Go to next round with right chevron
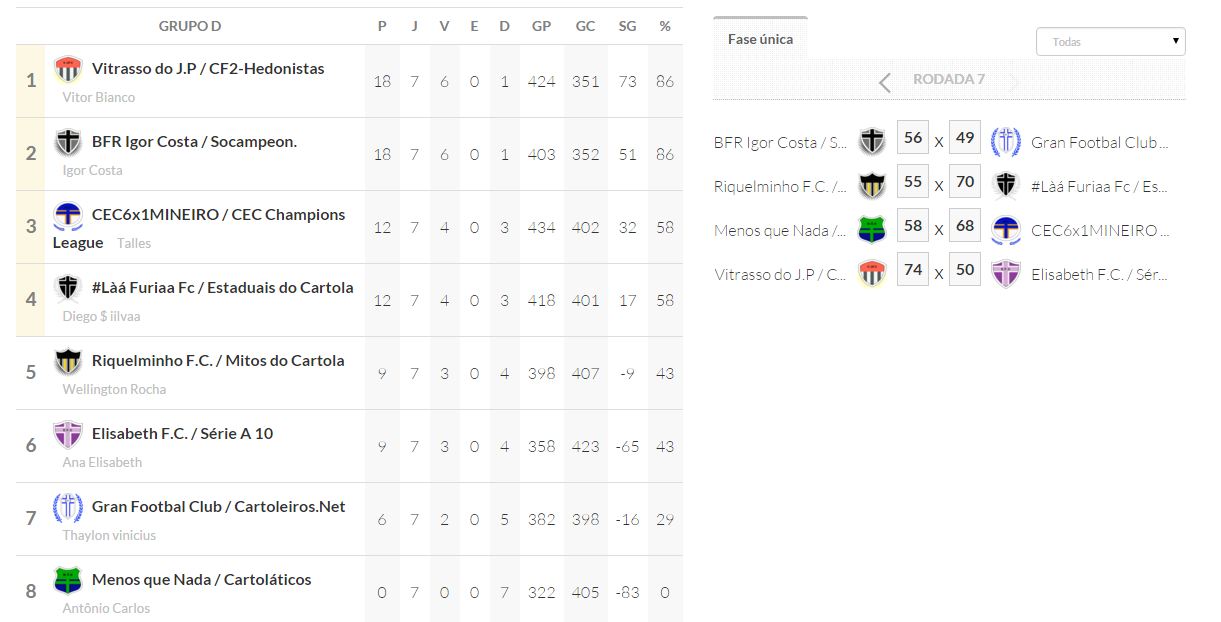 [1014, 82]
